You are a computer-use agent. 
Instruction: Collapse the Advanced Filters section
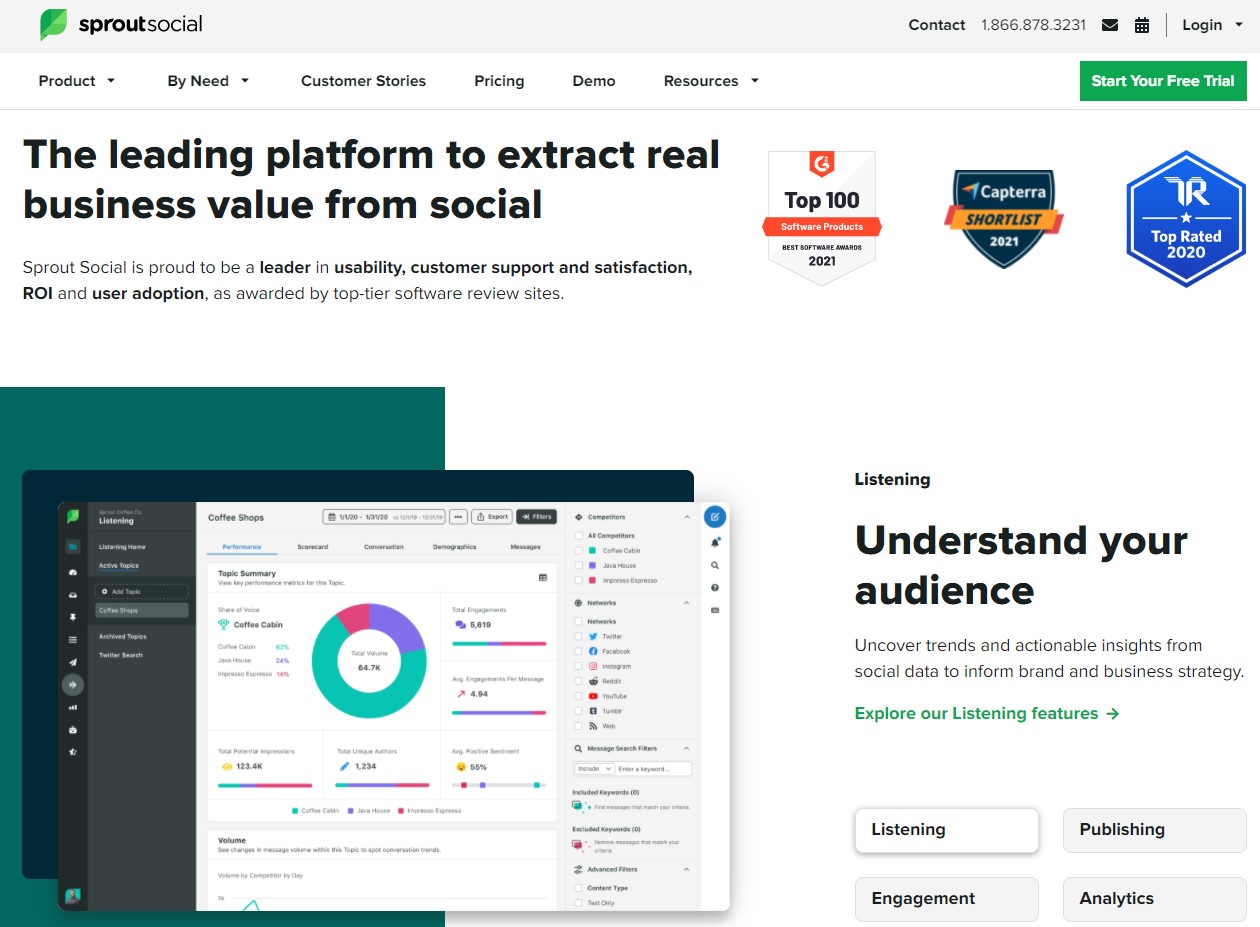tap(687, 870)
